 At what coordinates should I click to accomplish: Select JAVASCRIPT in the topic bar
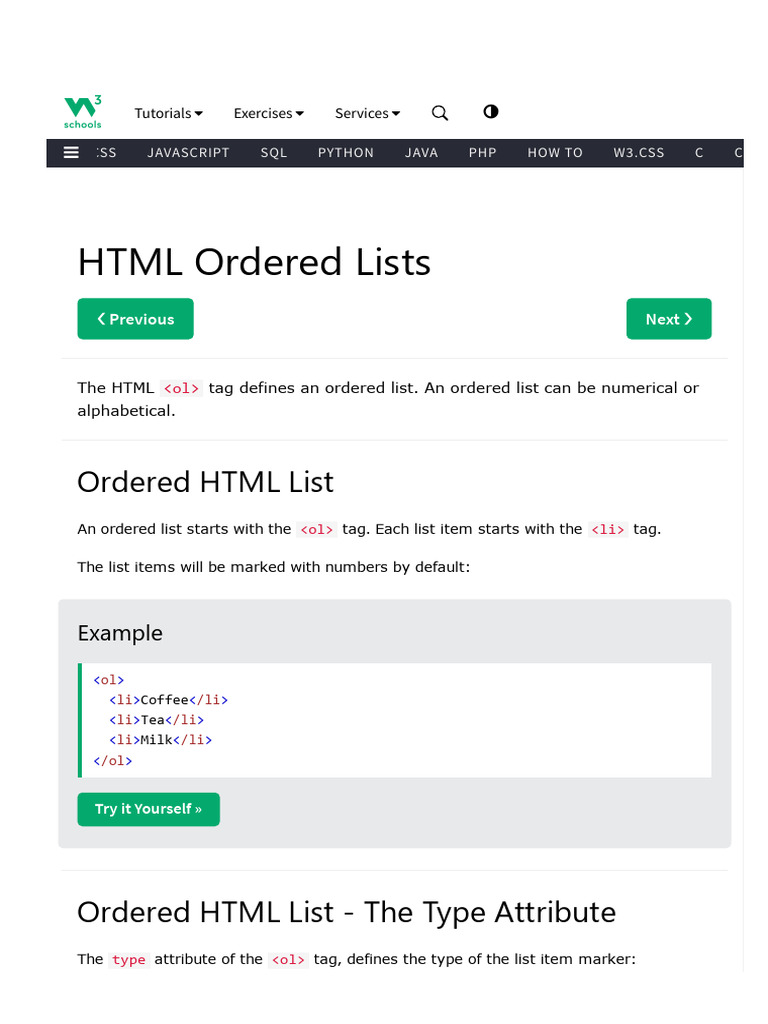click(188, 153)
